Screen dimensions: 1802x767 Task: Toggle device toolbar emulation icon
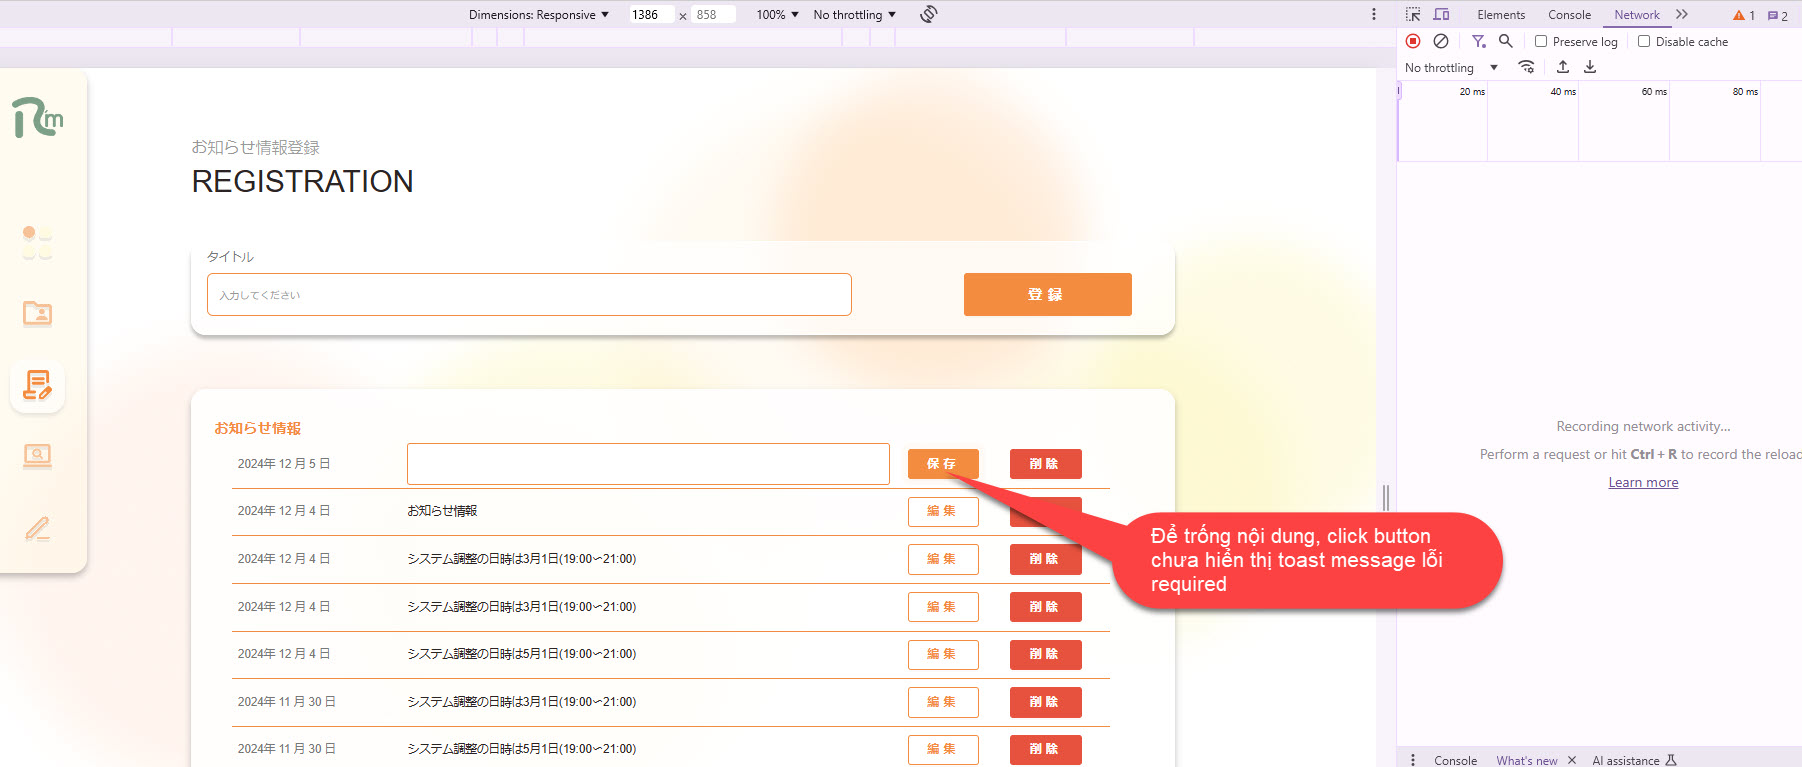pos(1441,14)
